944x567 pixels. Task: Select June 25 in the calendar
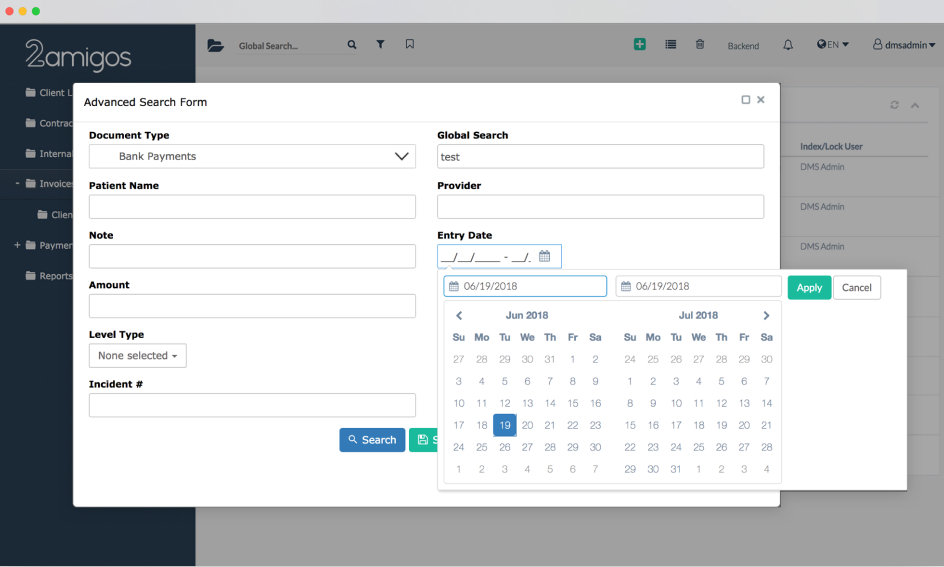click(x=482, y=447)
